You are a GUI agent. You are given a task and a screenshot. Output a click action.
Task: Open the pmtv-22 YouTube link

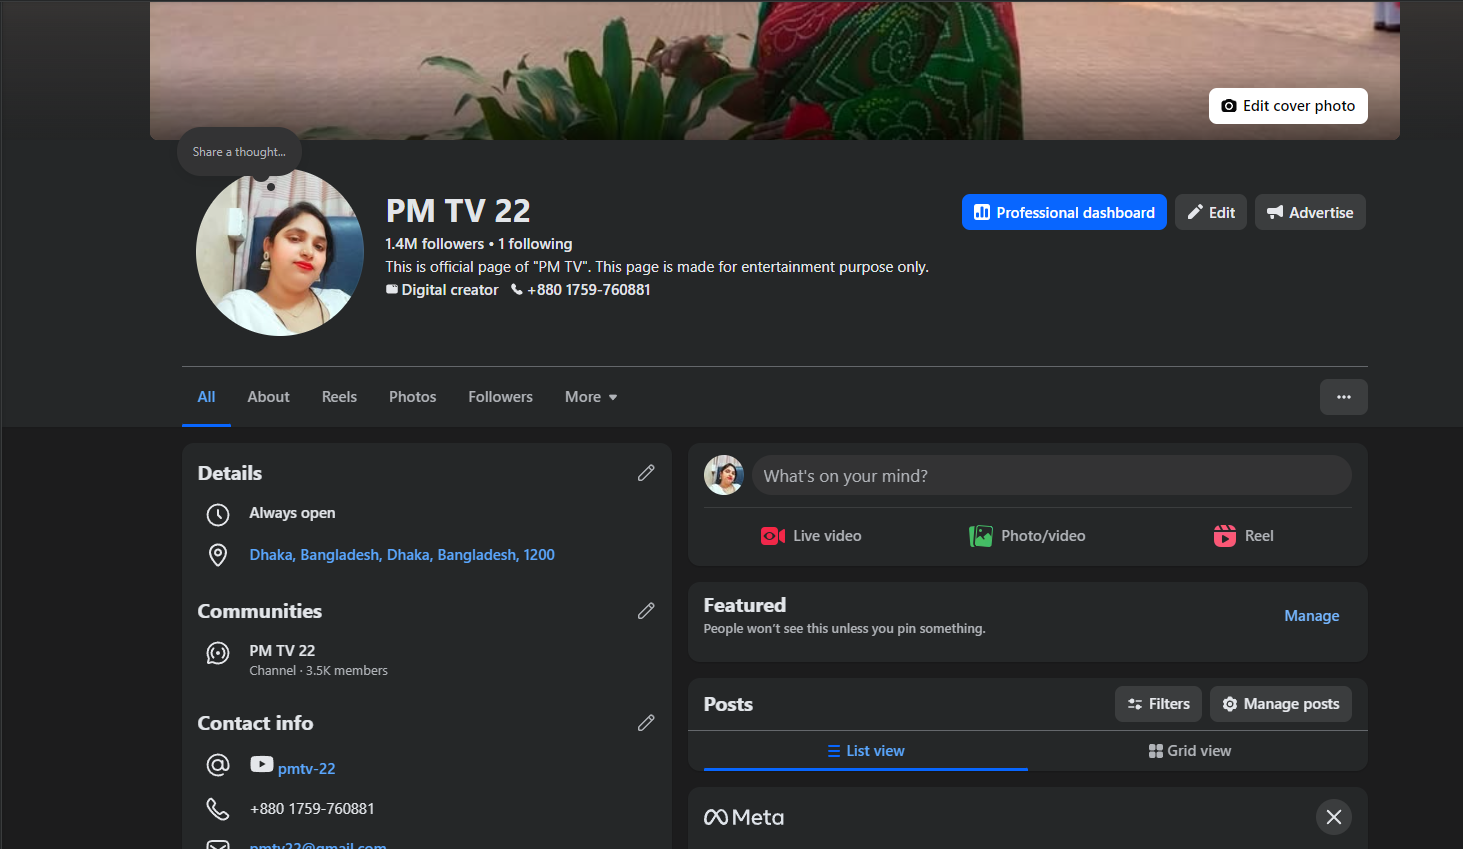tap(306, 768)
